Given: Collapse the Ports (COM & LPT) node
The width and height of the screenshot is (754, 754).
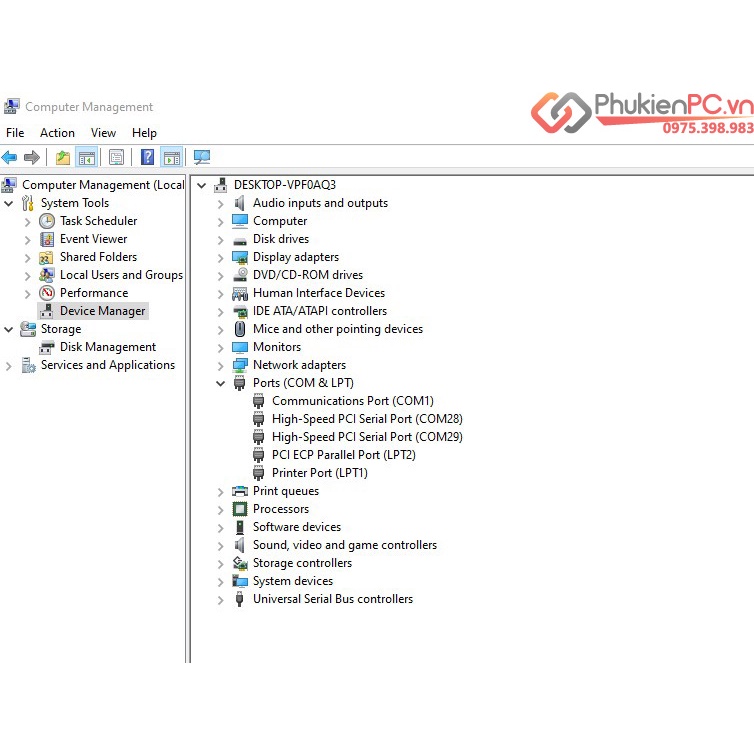Looking at the screenshot, I should [x=221, y=383].
